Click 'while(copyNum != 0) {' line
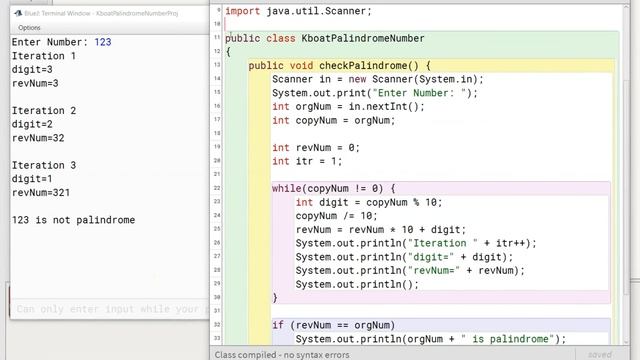The width and height of the screenshot is (640, 360). [333, 189]
